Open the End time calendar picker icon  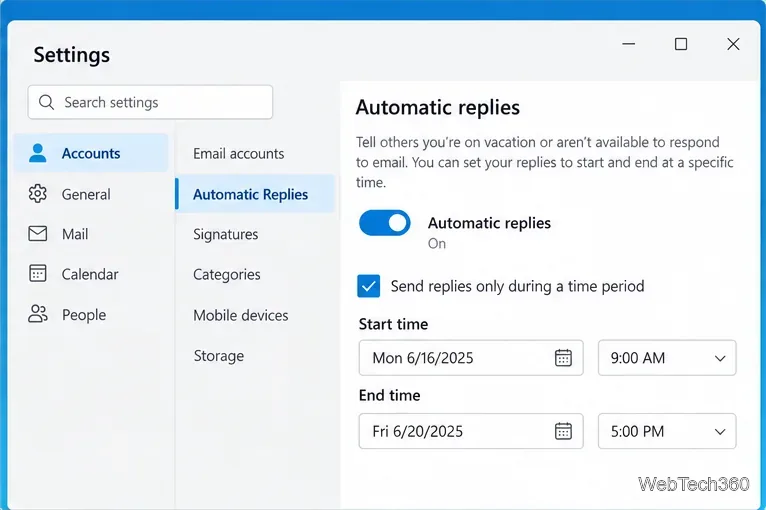[x=563, y=431]
